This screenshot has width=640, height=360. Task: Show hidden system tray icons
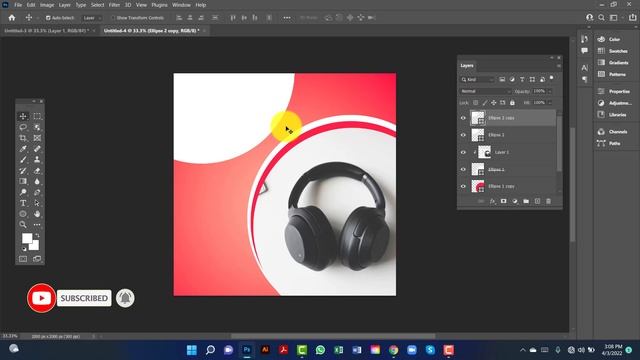tap(522, 350)
